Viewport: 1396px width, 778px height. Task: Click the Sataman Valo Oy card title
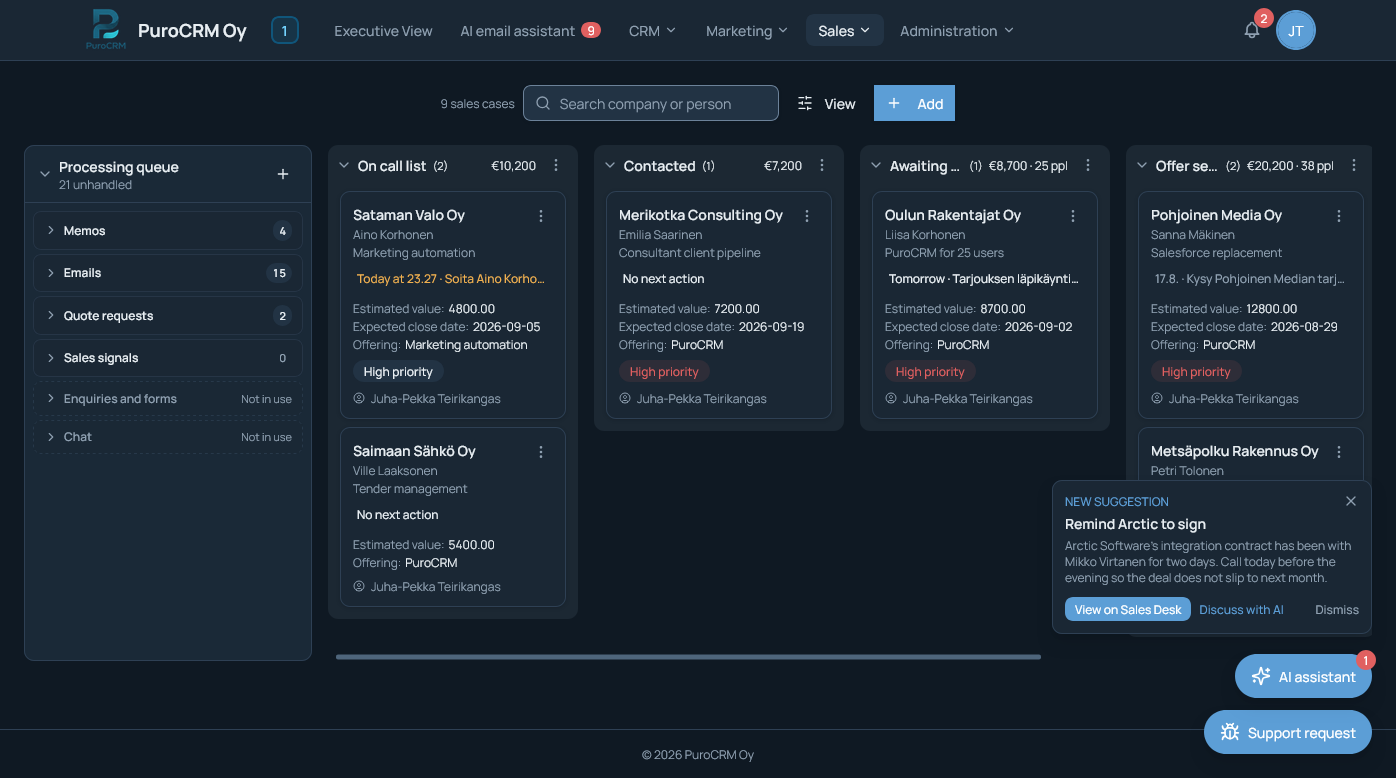pos(409,215)
